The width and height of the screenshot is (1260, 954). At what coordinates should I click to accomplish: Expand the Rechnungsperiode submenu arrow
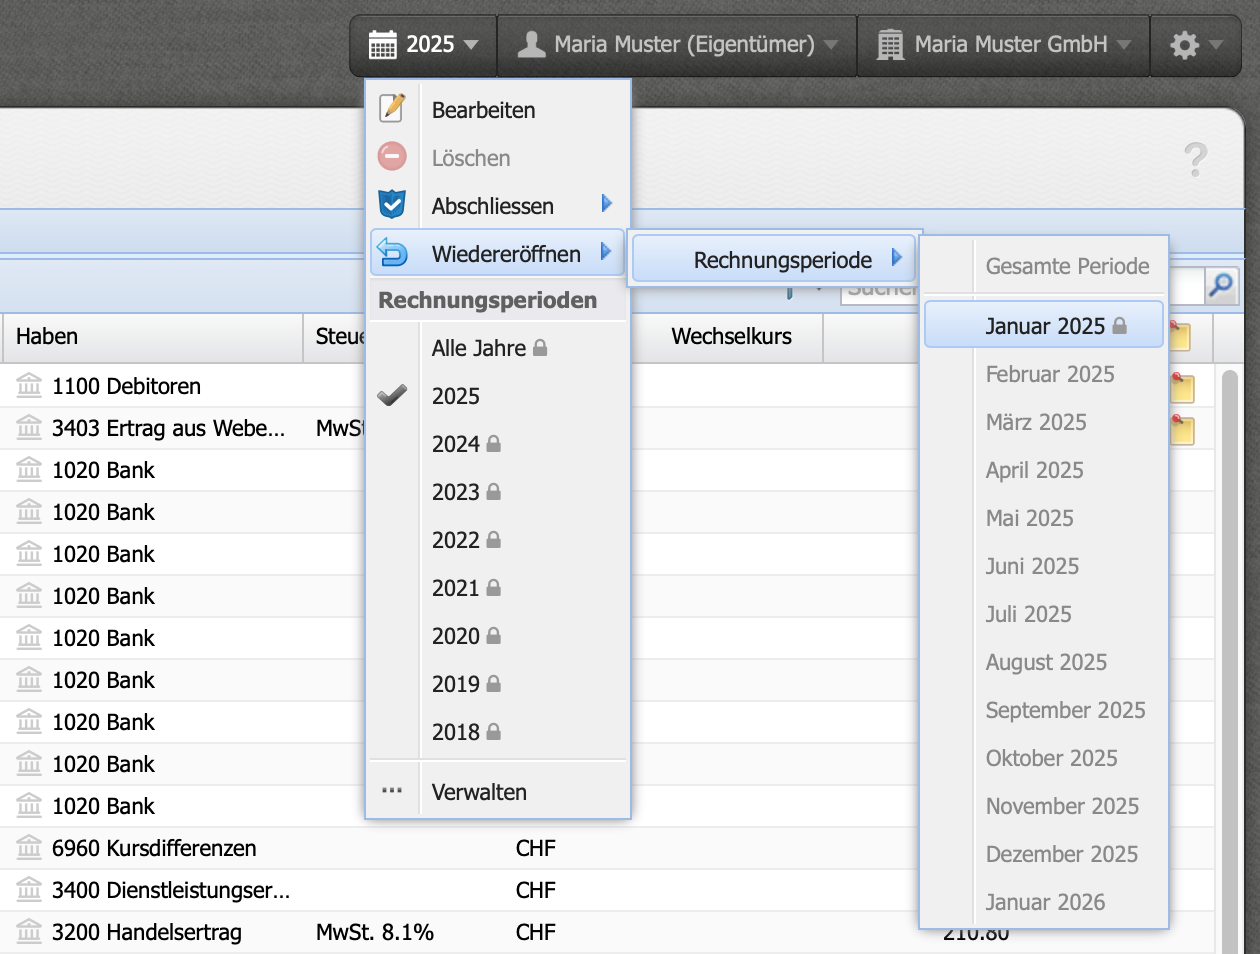pos(898,258)
